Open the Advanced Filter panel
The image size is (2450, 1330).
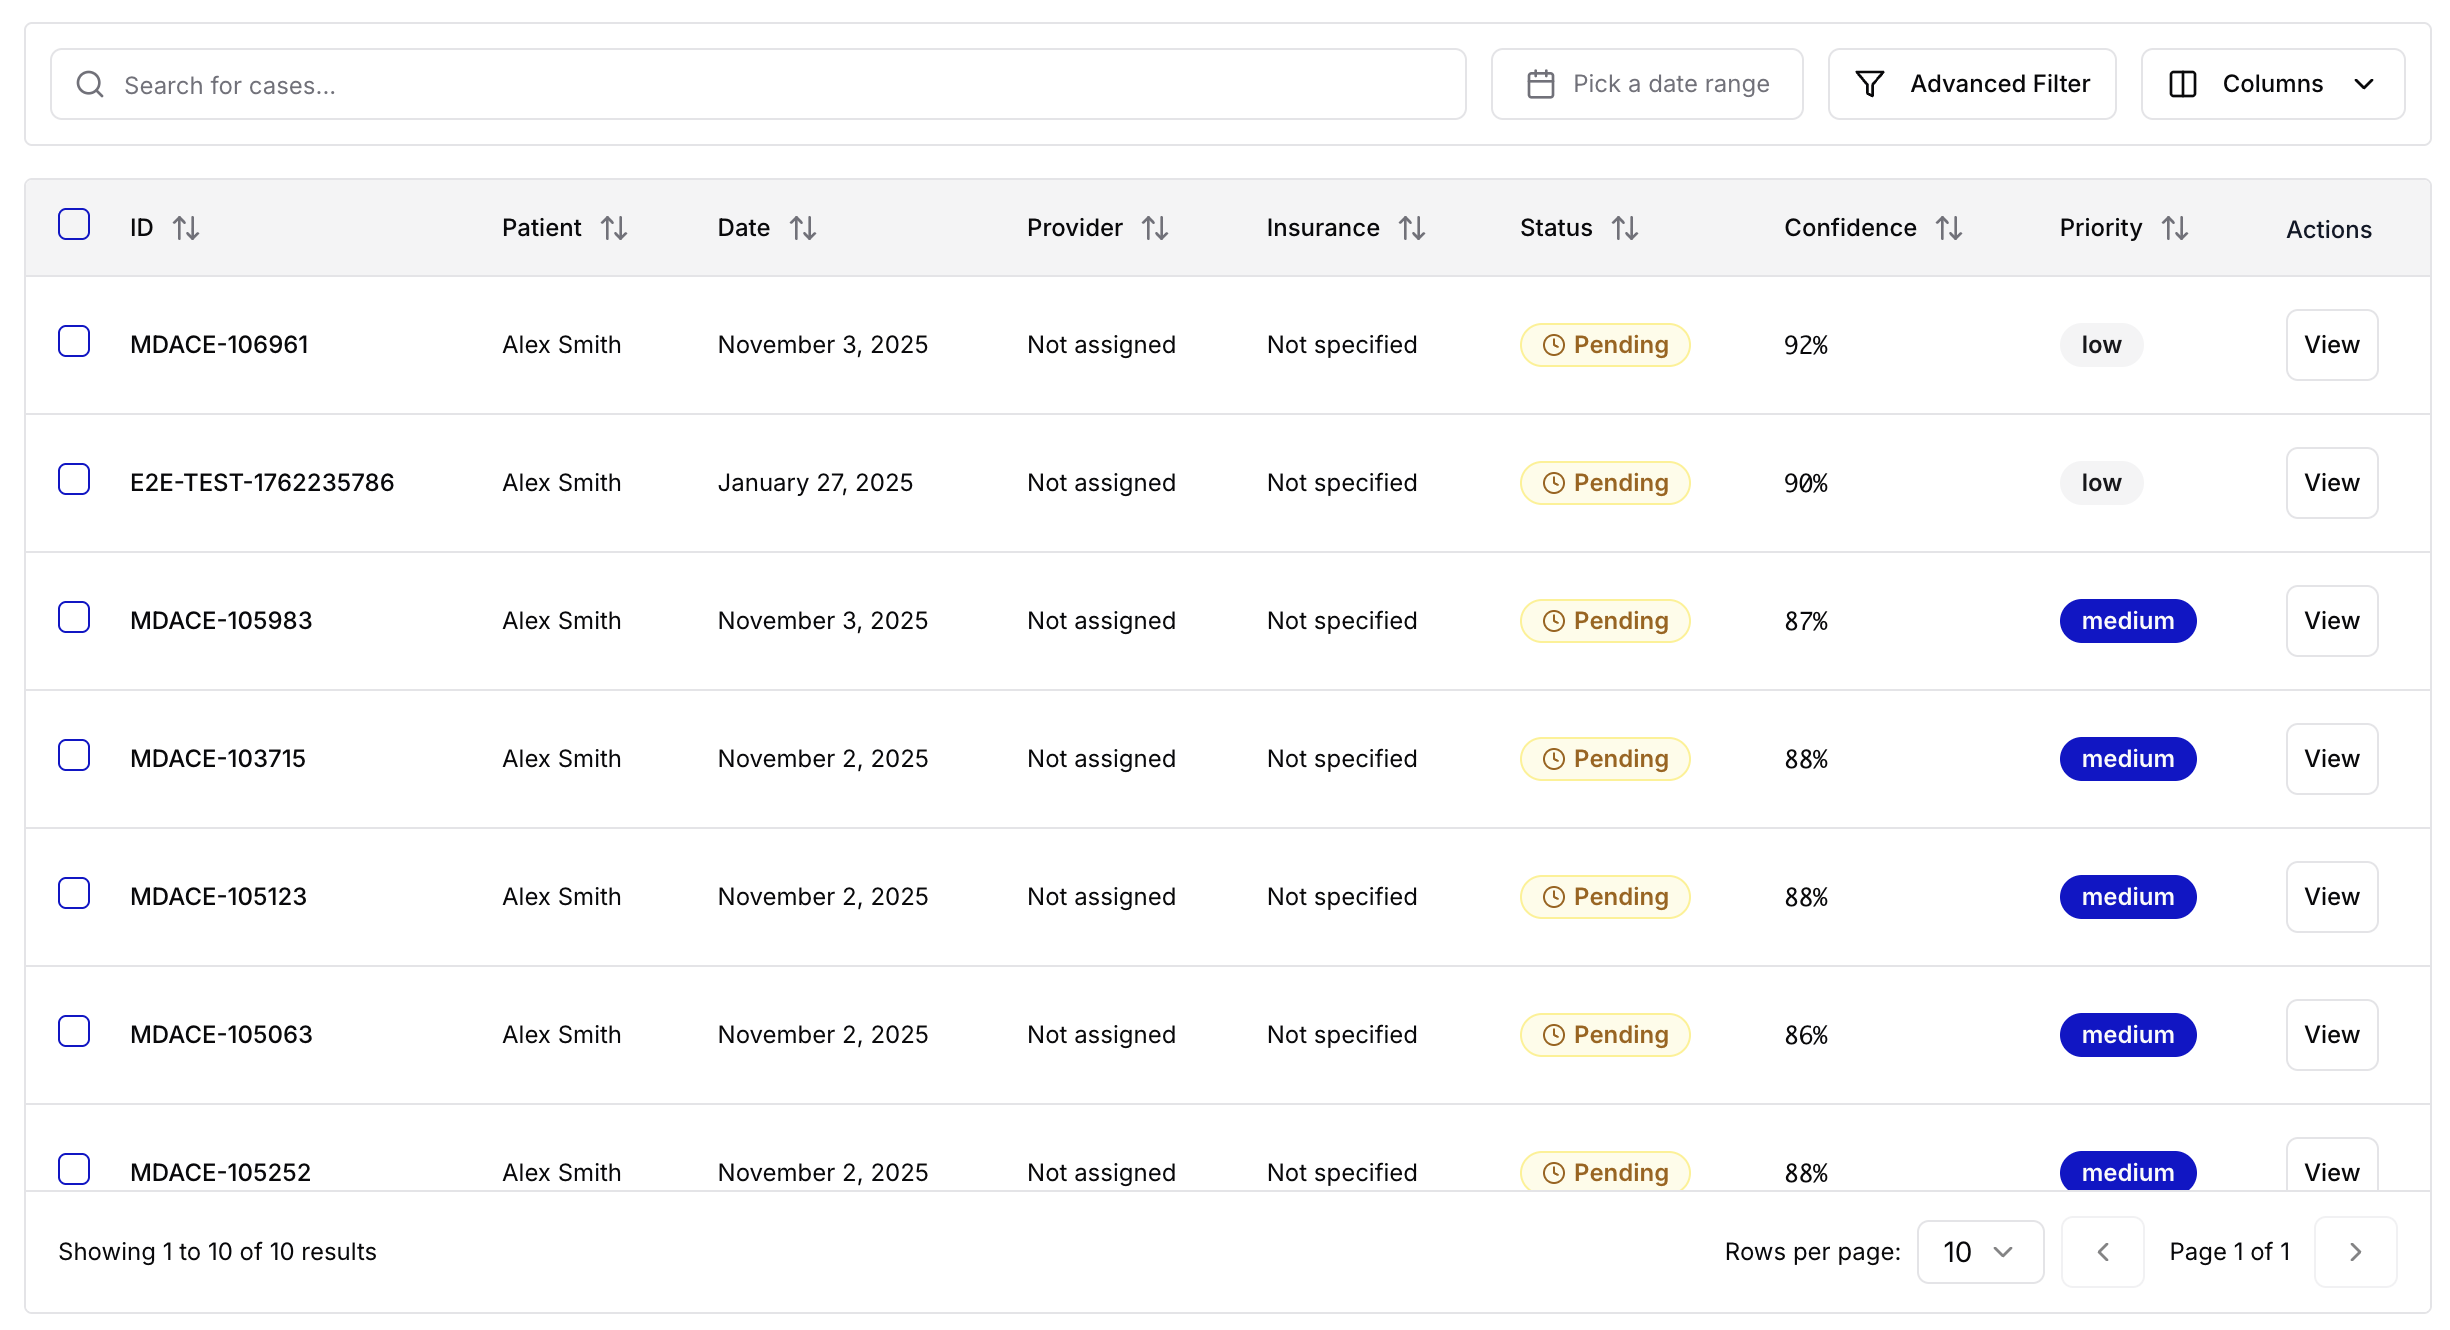[x=1972, y=84]
